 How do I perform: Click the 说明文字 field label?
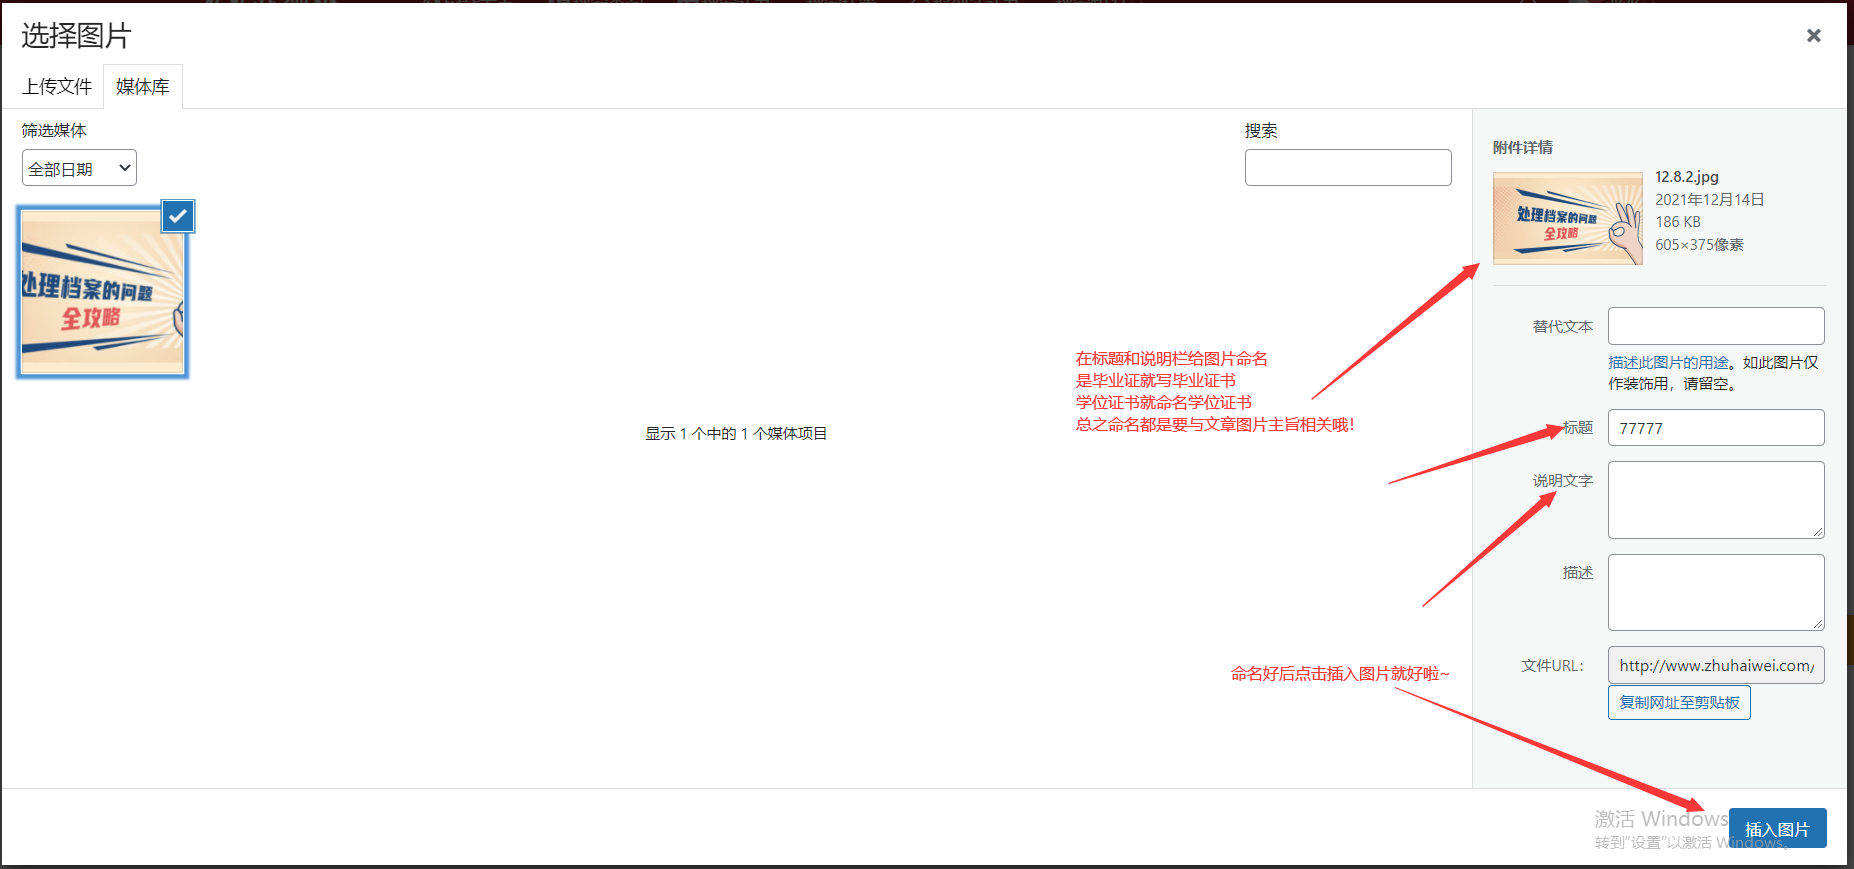point(1562,481)
